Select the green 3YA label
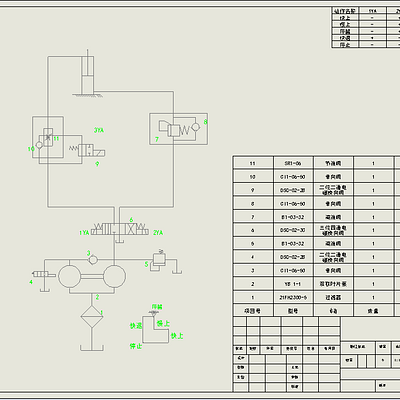 point(99,130)
